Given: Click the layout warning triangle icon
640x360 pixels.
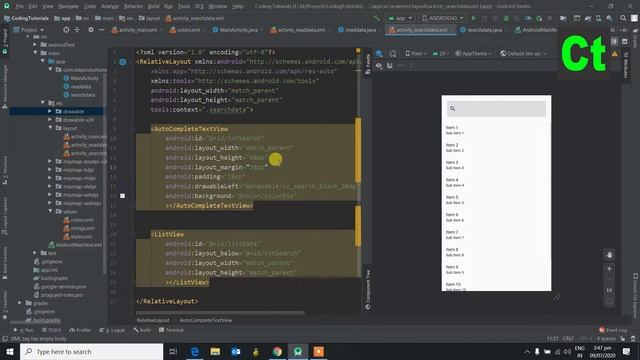Looking at the screenshot, I should [x=615, y=53].
